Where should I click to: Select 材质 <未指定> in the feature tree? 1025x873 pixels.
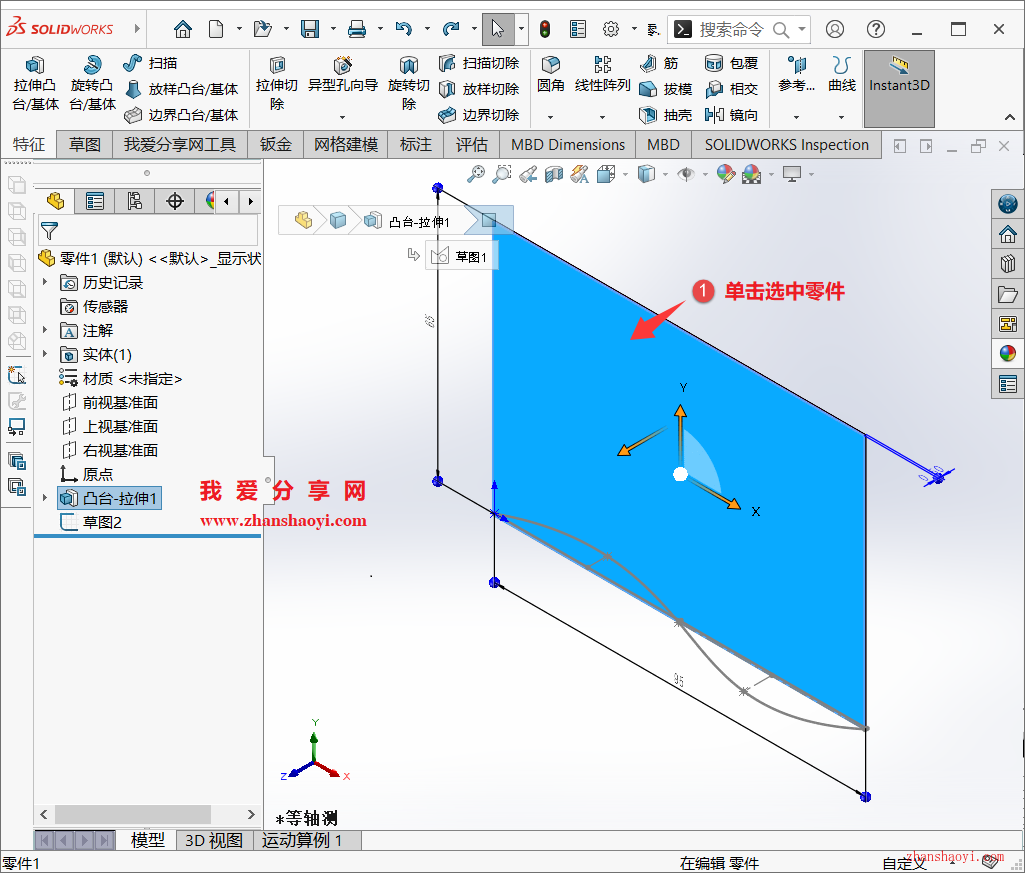[x=120, y=379]
